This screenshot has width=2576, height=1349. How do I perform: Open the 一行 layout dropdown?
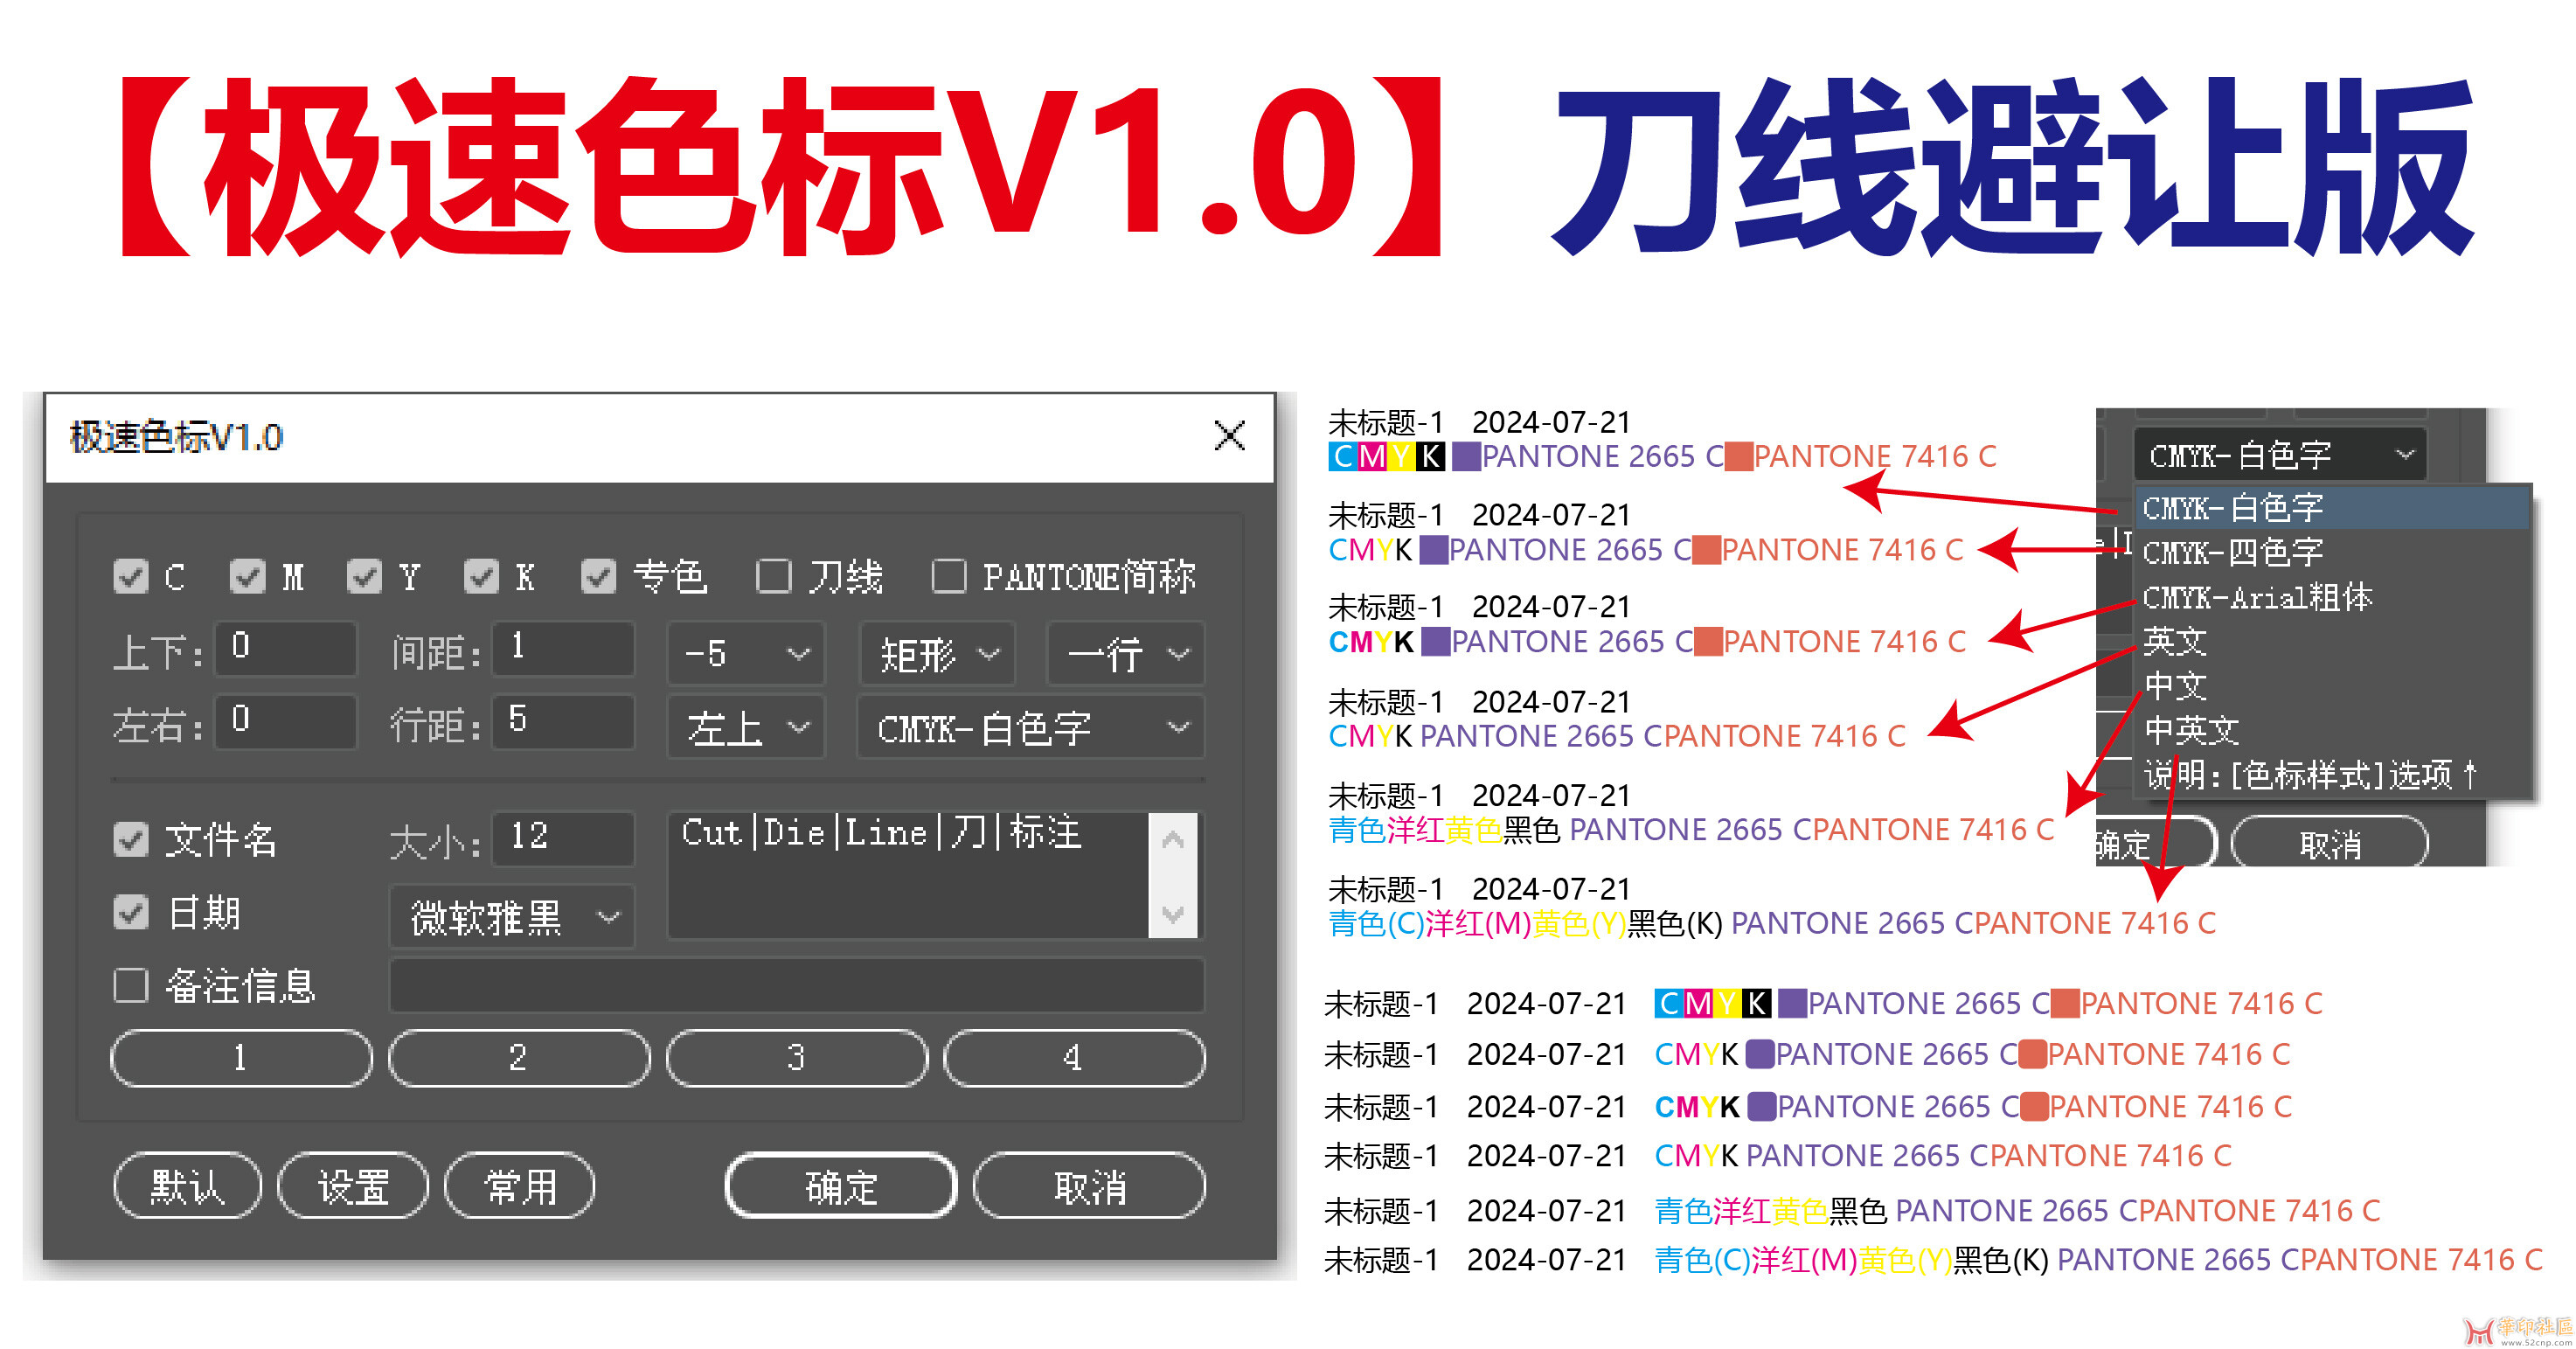1126,654
